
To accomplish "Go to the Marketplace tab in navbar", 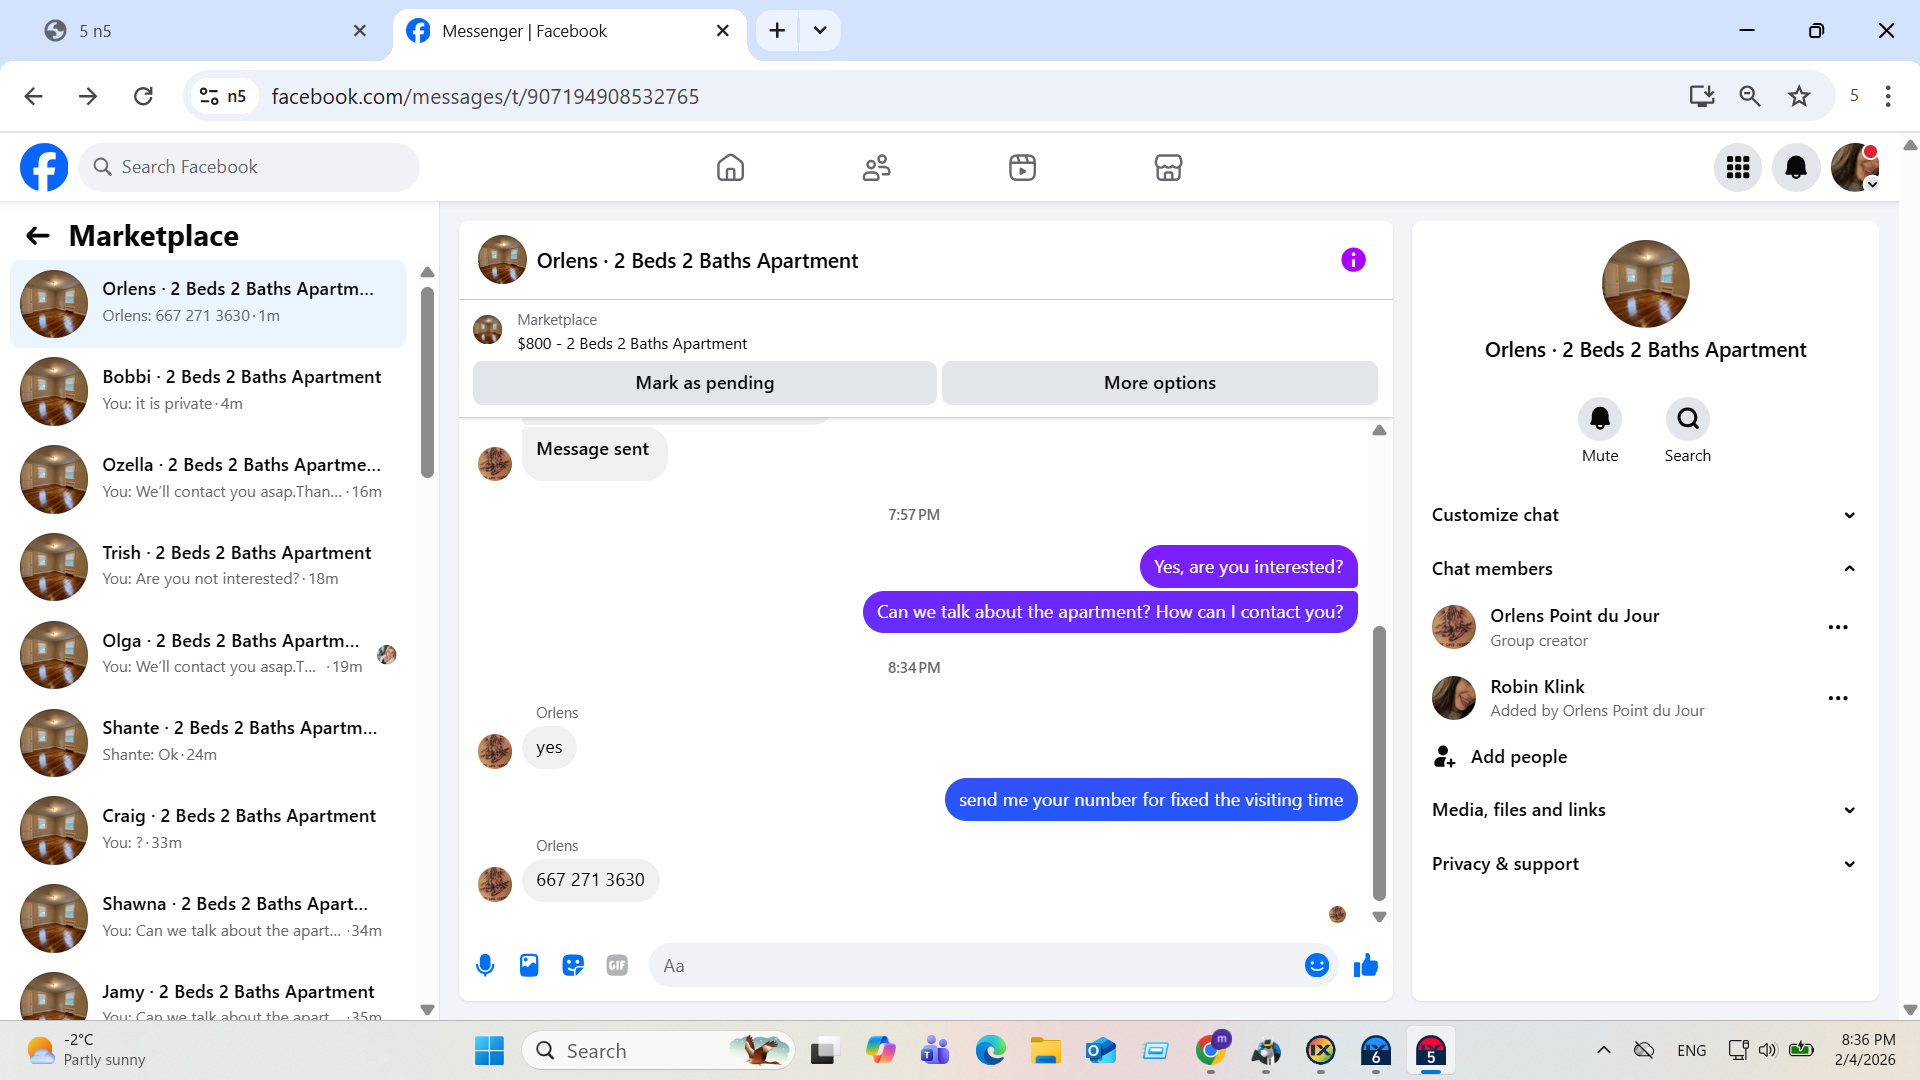I will [1168, 167].
